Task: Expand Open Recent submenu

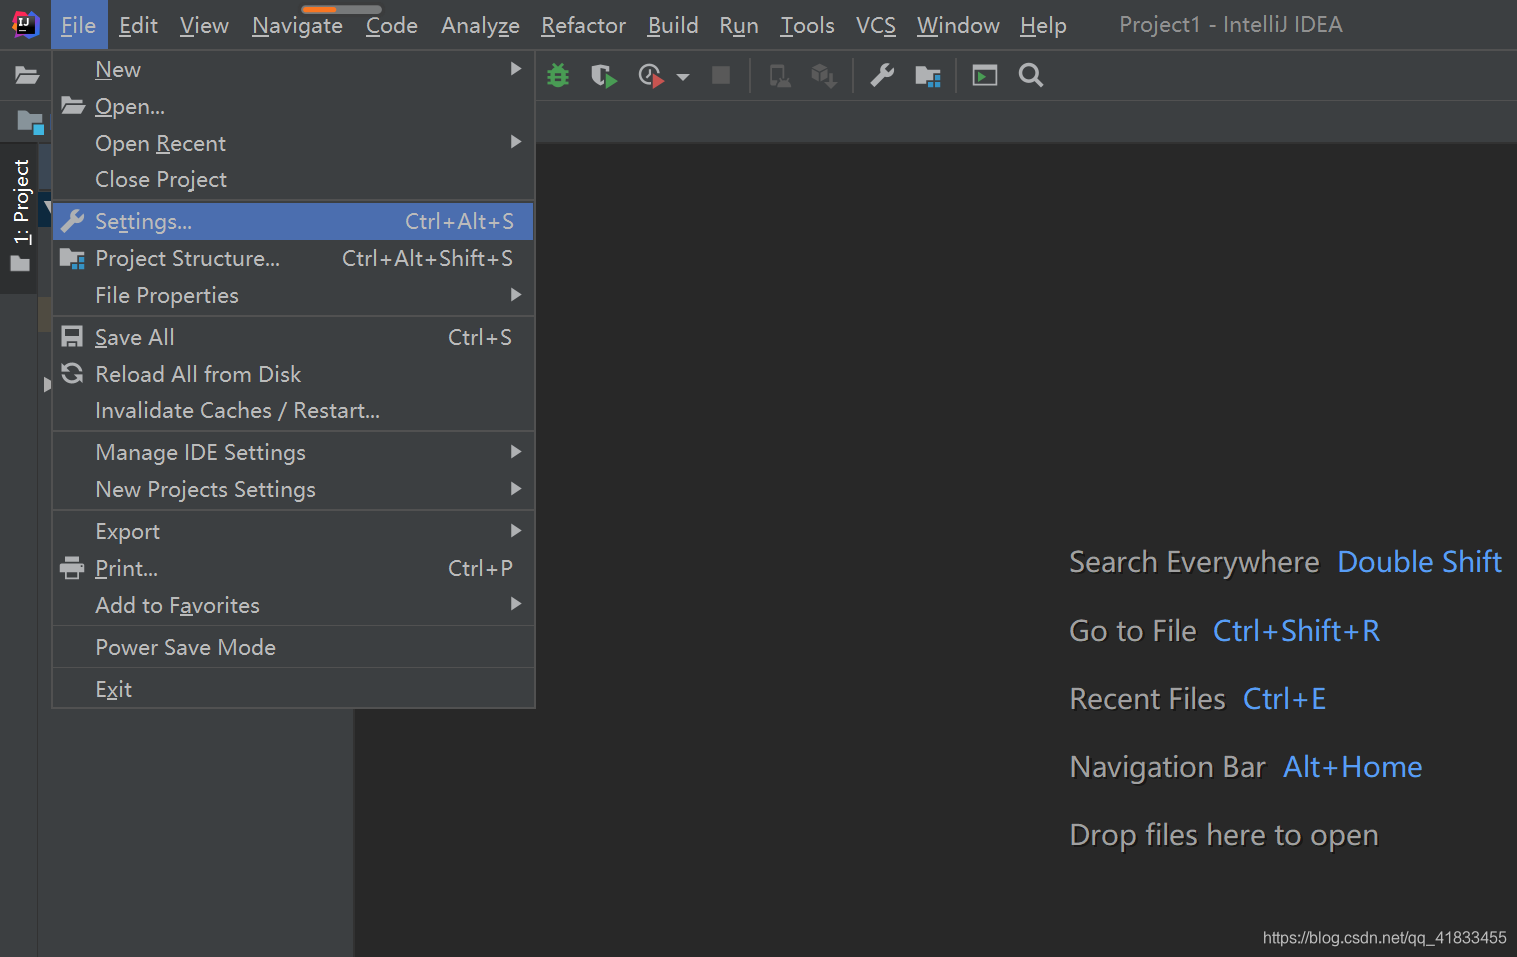Action: (293, 143)
